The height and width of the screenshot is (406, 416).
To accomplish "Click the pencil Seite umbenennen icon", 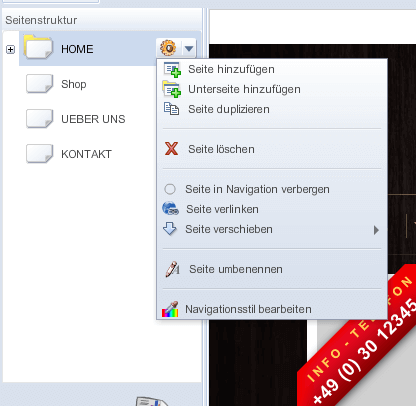I will point(172,269).
